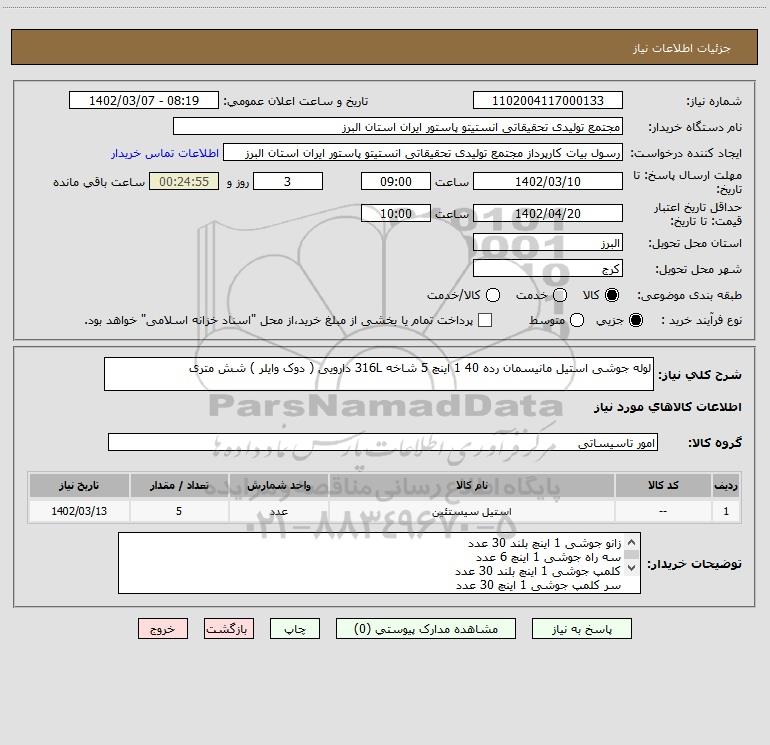Click the buyer notes line زانو جوشی 1 اینچ
This screenshot has width=770, height=745.
coord(544,543)
